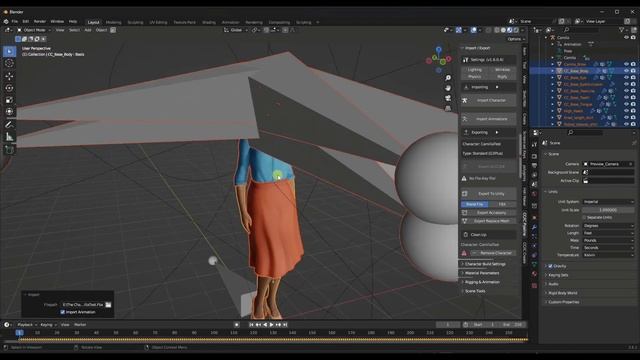Open the Mass Pounds dropdown
Image resolution: width=640 pixels, height=360 pixels.
[608, 240]
